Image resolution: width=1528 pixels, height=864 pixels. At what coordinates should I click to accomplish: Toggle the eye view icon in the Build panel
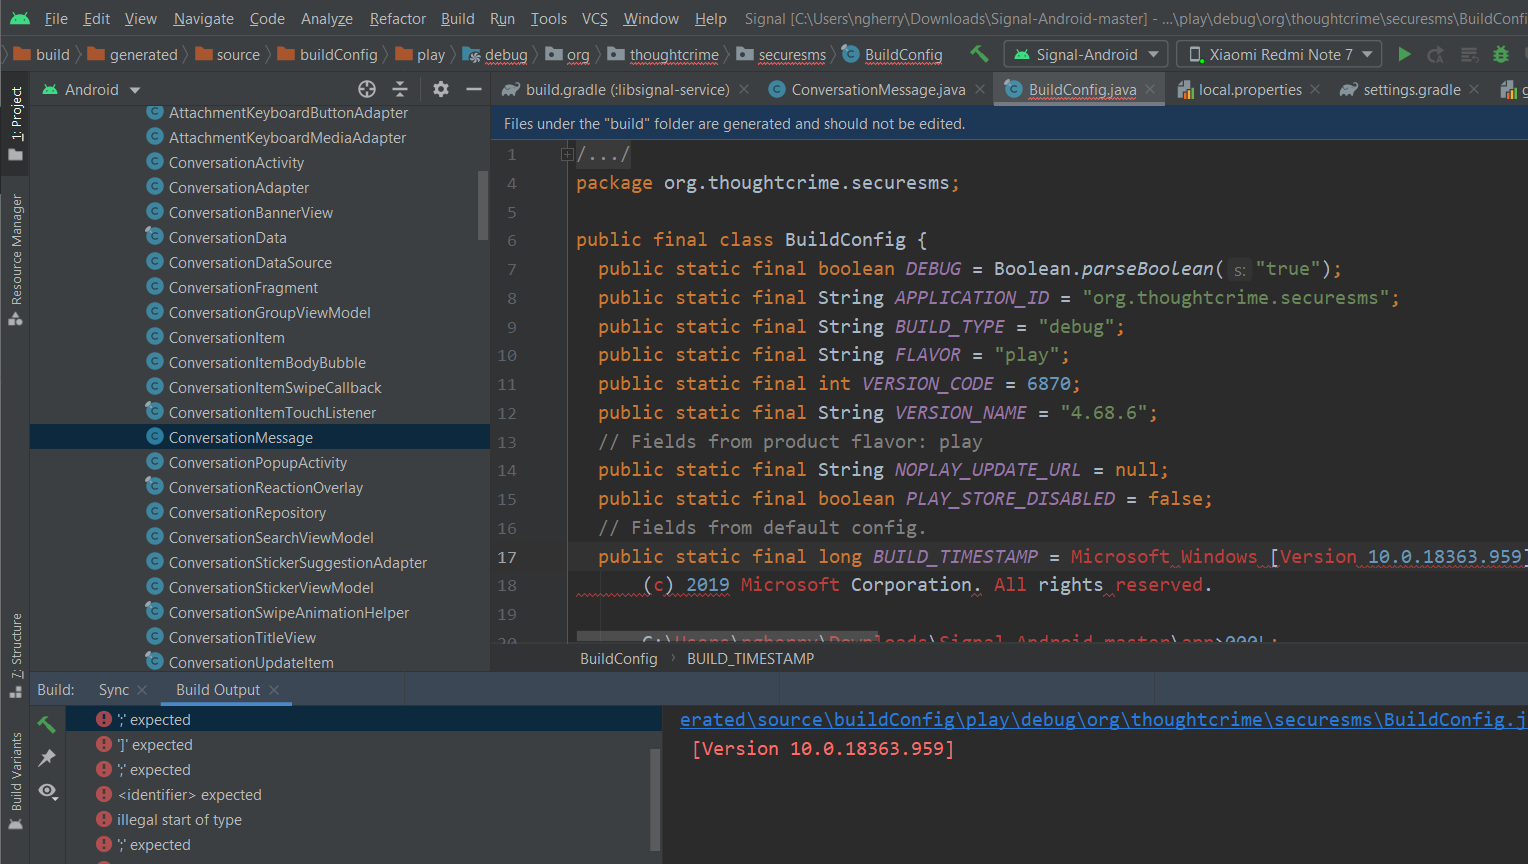47,791
